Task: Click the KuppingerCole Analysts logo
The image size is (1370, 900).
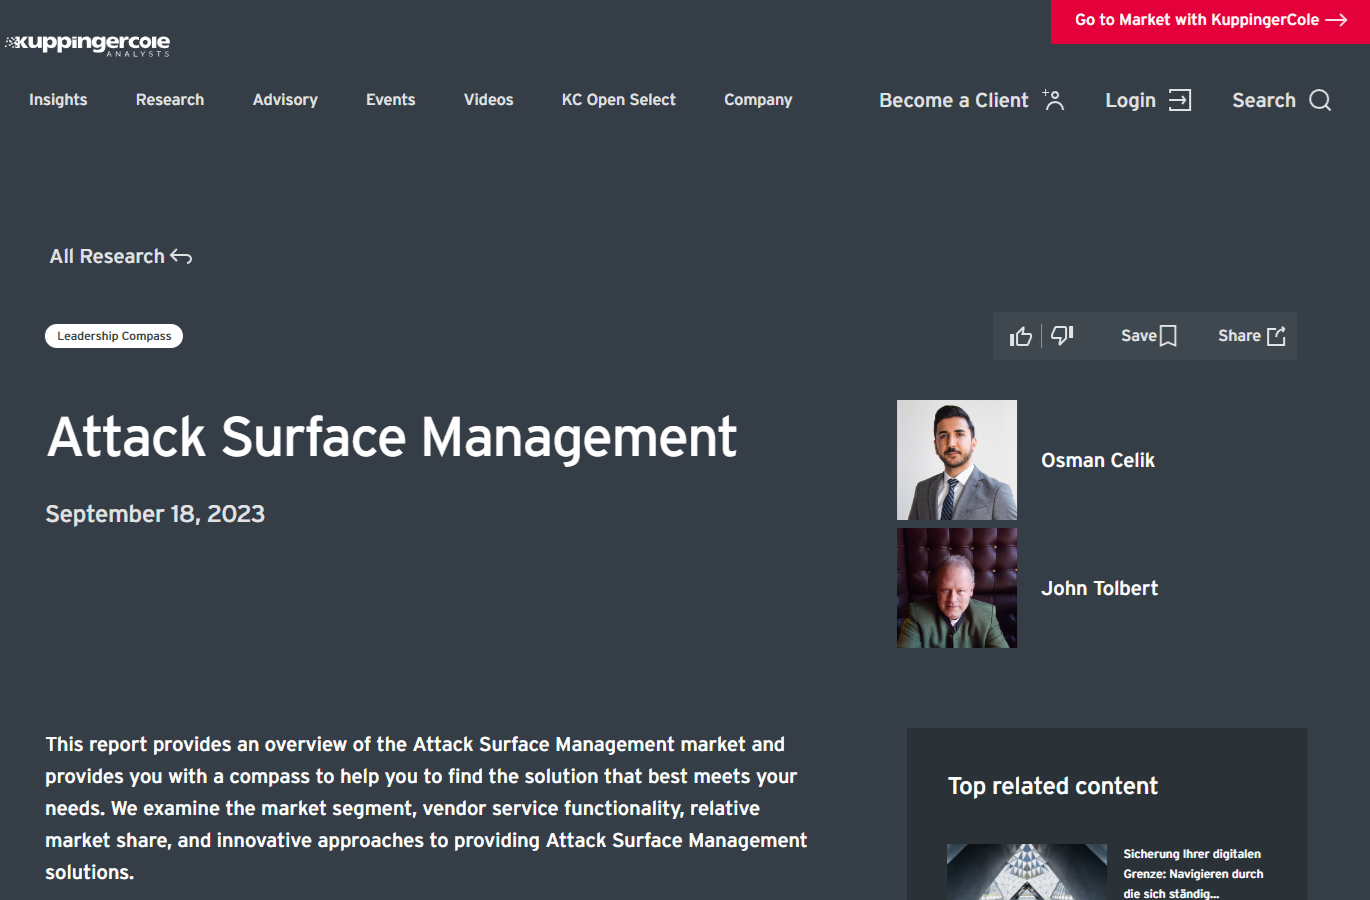Action: pos(88,44)
